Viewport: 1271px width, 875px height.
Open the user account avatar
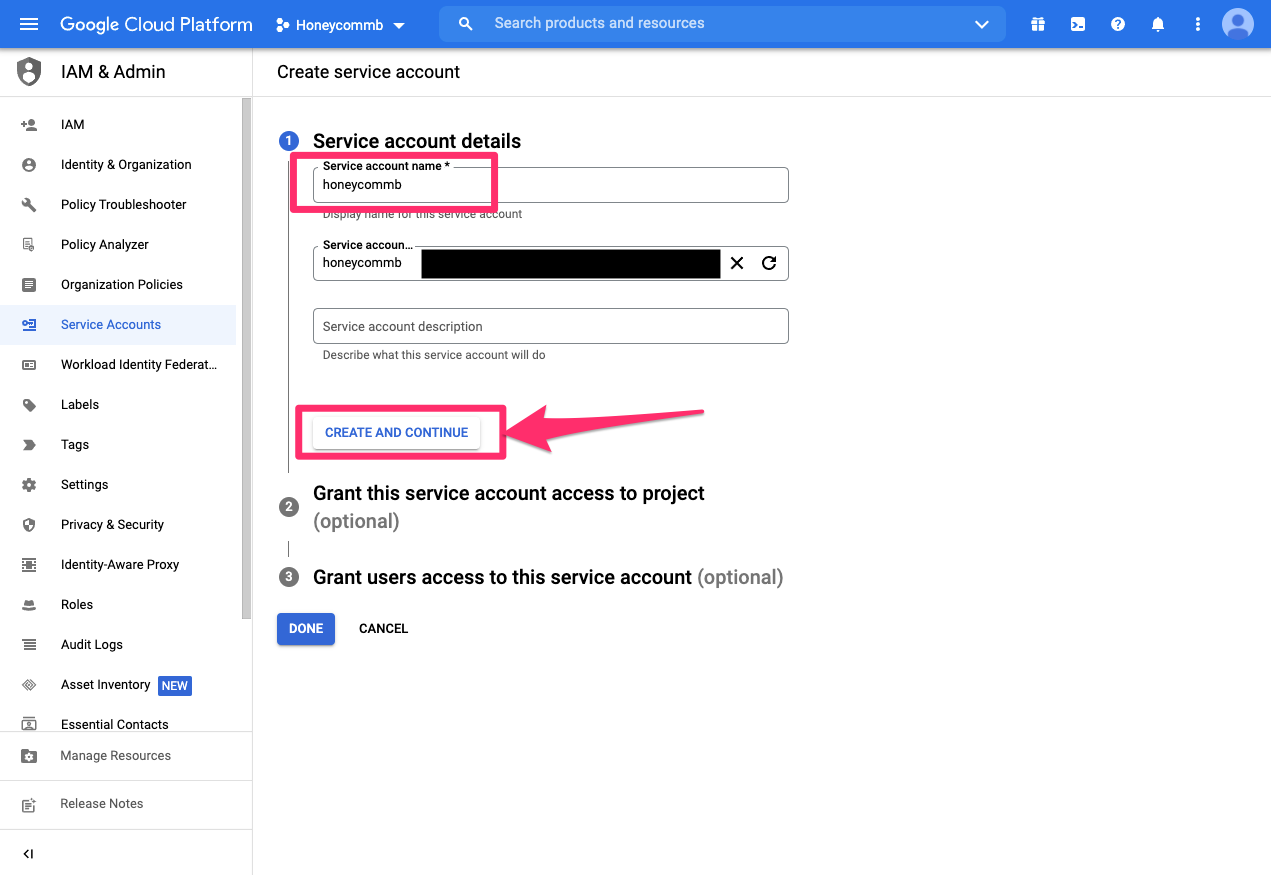[x=1238, y=24]
